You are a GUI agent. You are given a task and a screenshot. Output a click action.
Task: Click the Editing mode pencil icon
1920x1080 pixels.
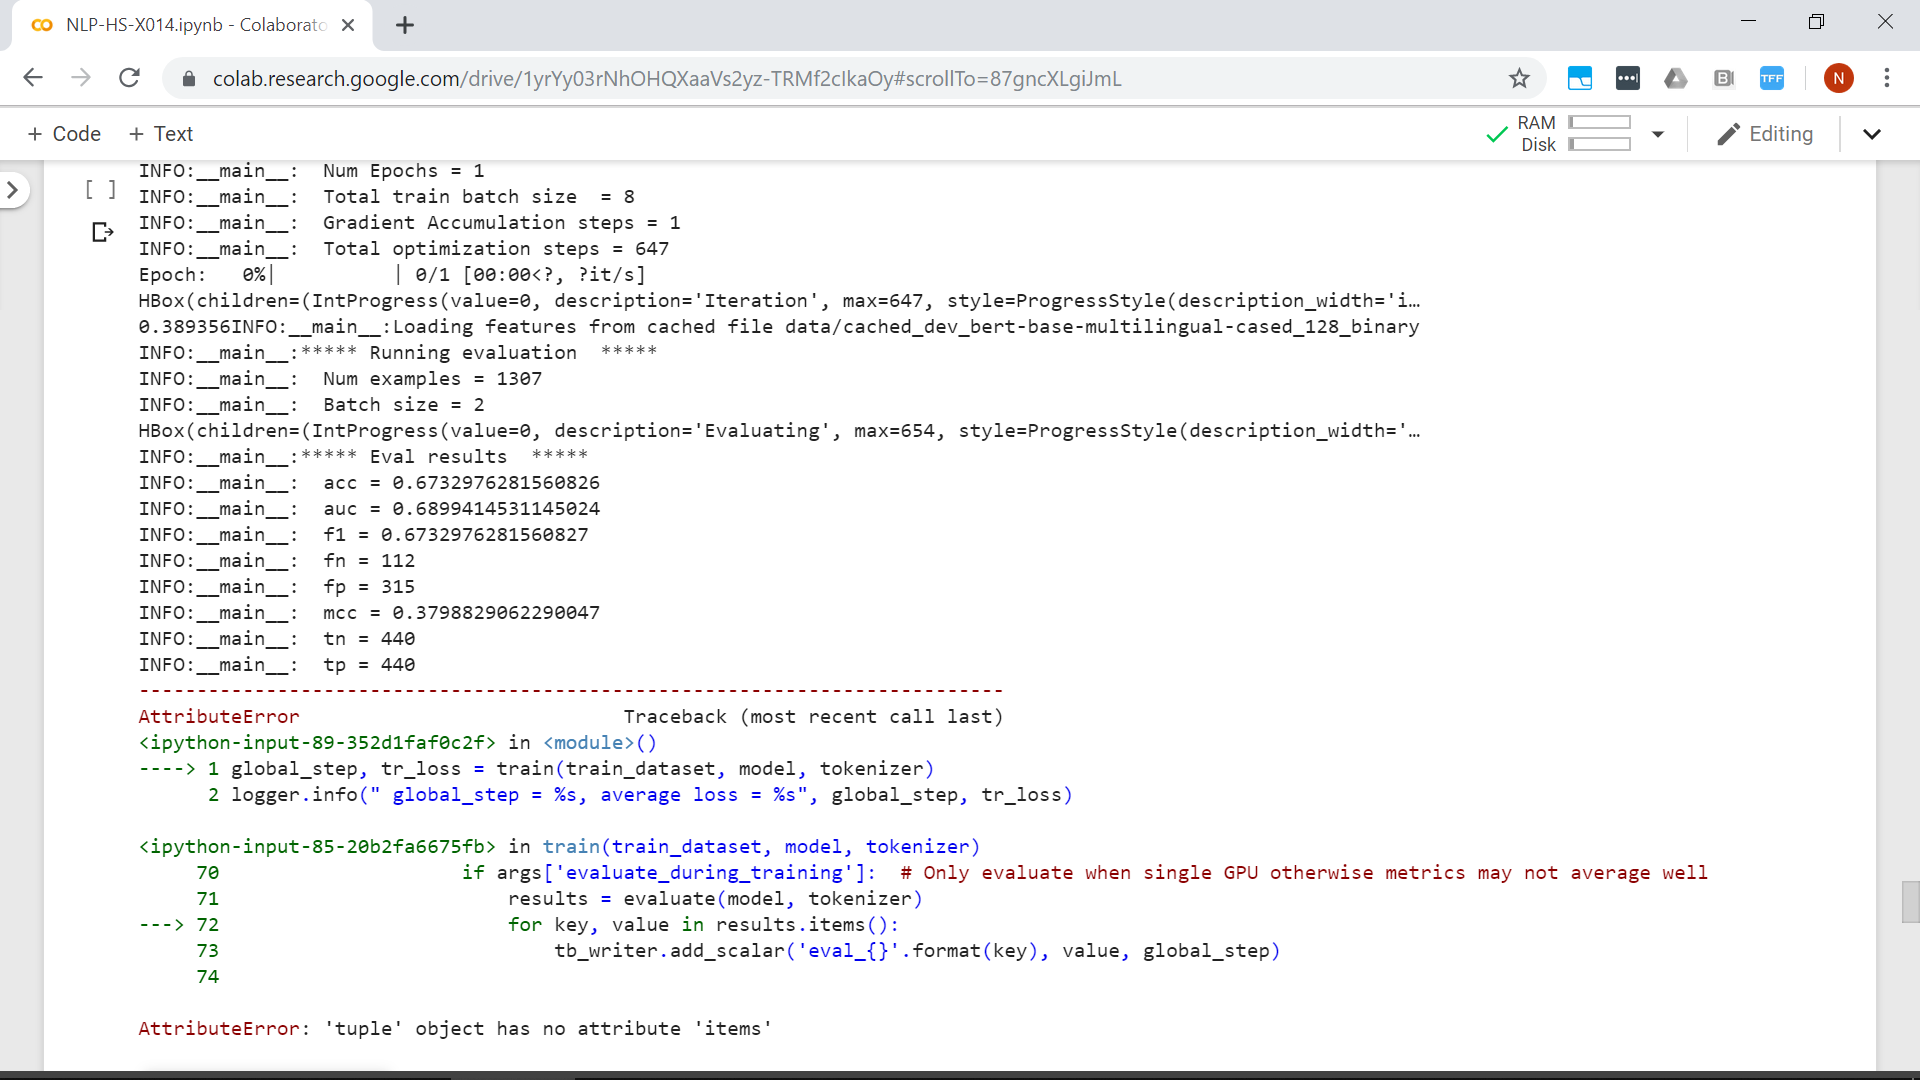pos(1727,134)
